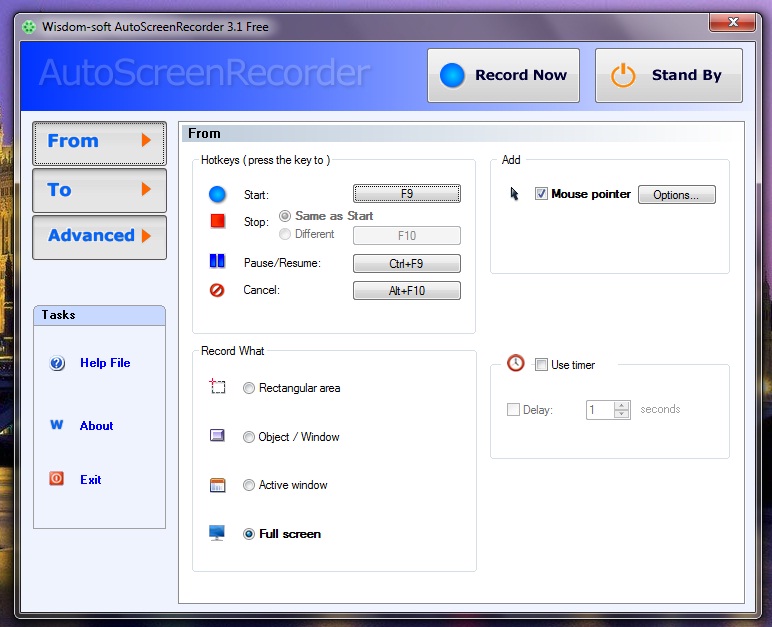Click the blue W About icon
Image resolution: width=772 pixels, height=627 pixels.
(57, 425)
